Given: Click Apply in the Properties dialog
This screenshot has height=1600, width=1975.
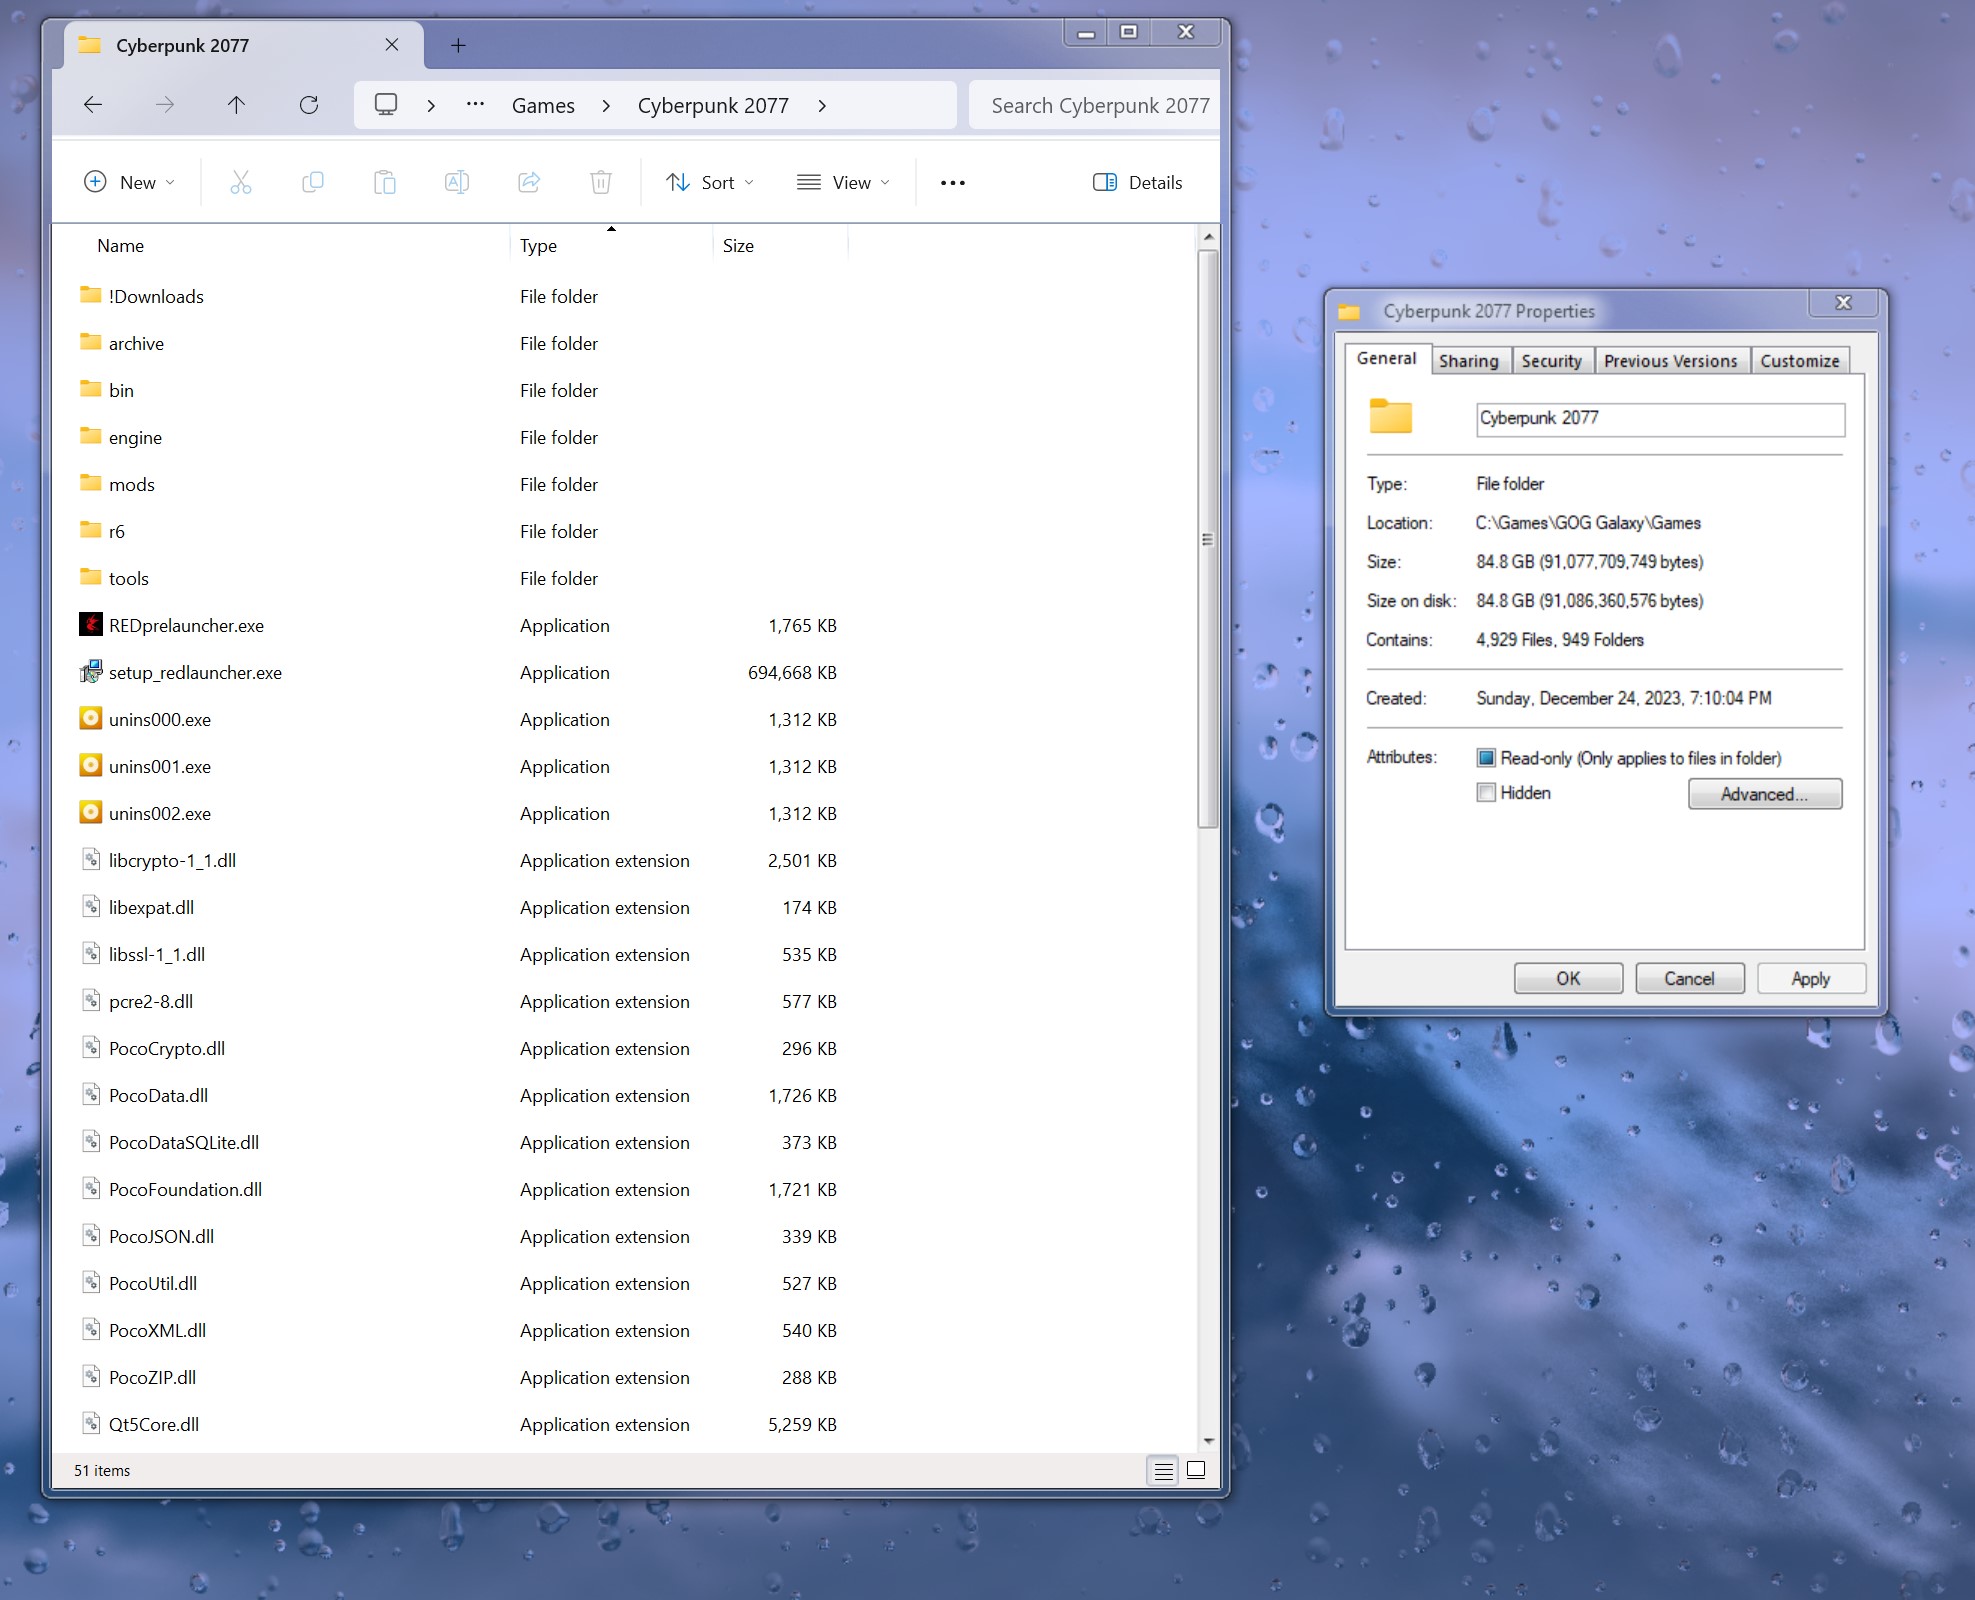Looking at the screenshot, I should (x=1811, y=979).
